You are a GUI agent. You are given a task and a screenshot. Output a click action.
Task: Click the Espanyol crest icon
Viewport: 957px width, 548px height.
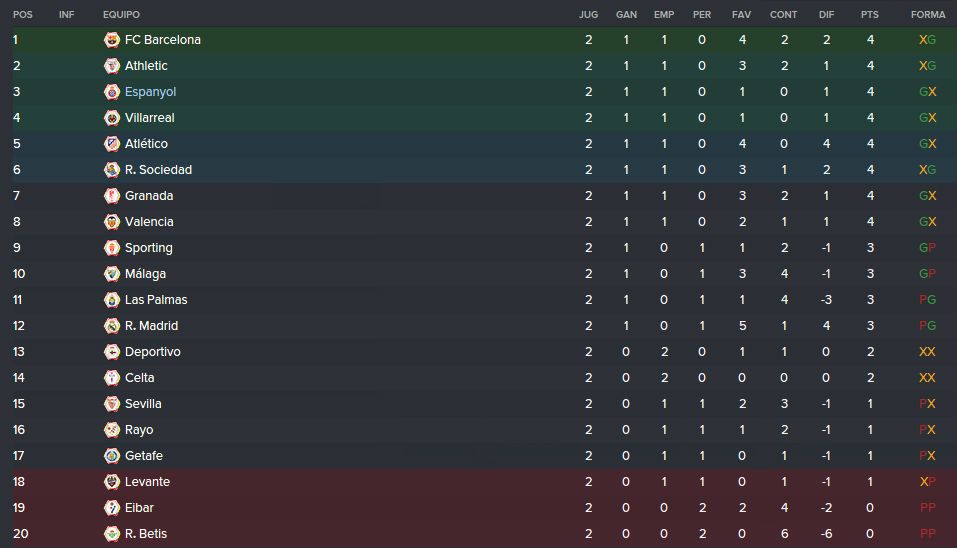(x=112, y=92)
